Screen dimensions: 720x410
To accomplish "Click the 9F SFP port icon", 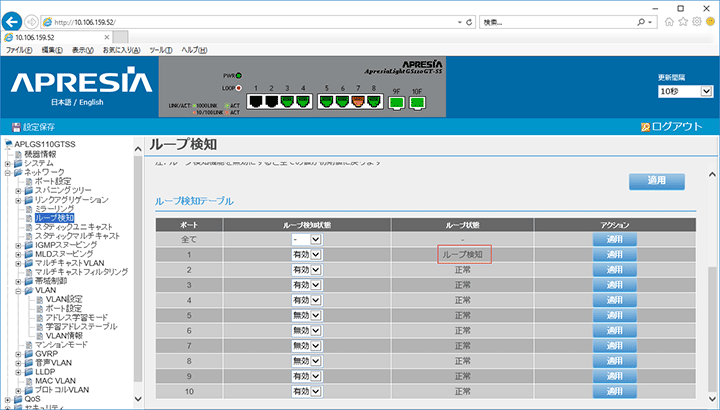I will 396,100.
